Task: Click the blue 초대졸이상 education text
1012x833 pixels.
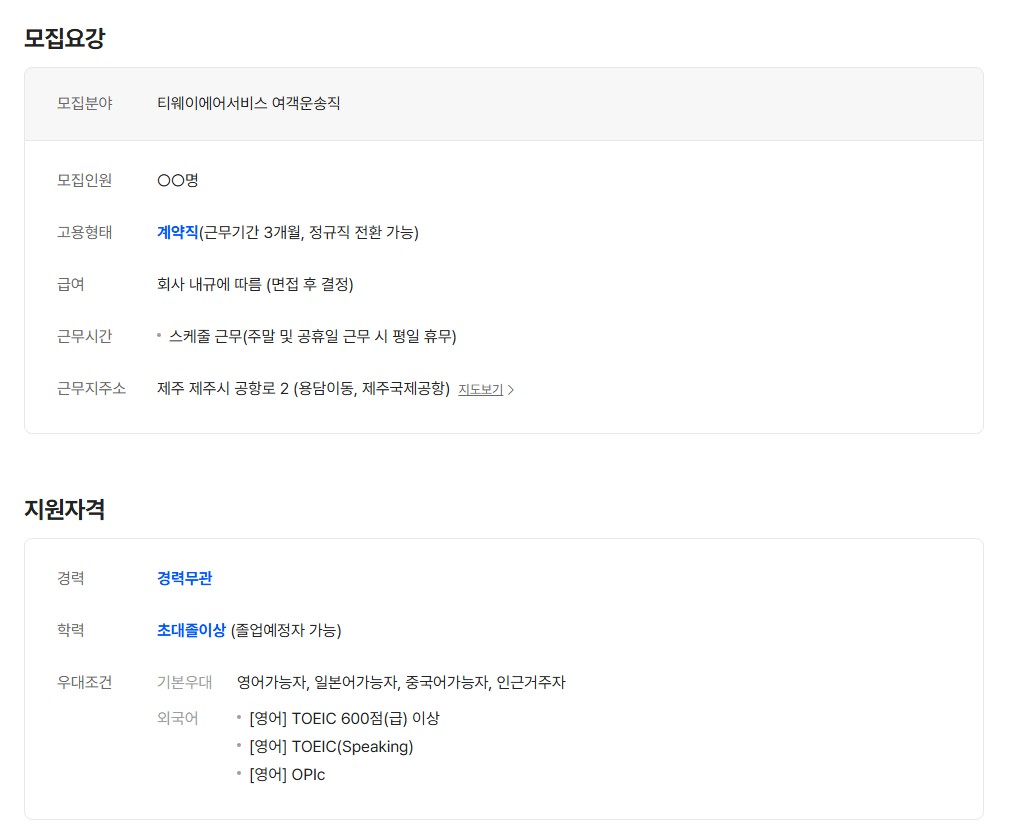Action: point(191,630)
